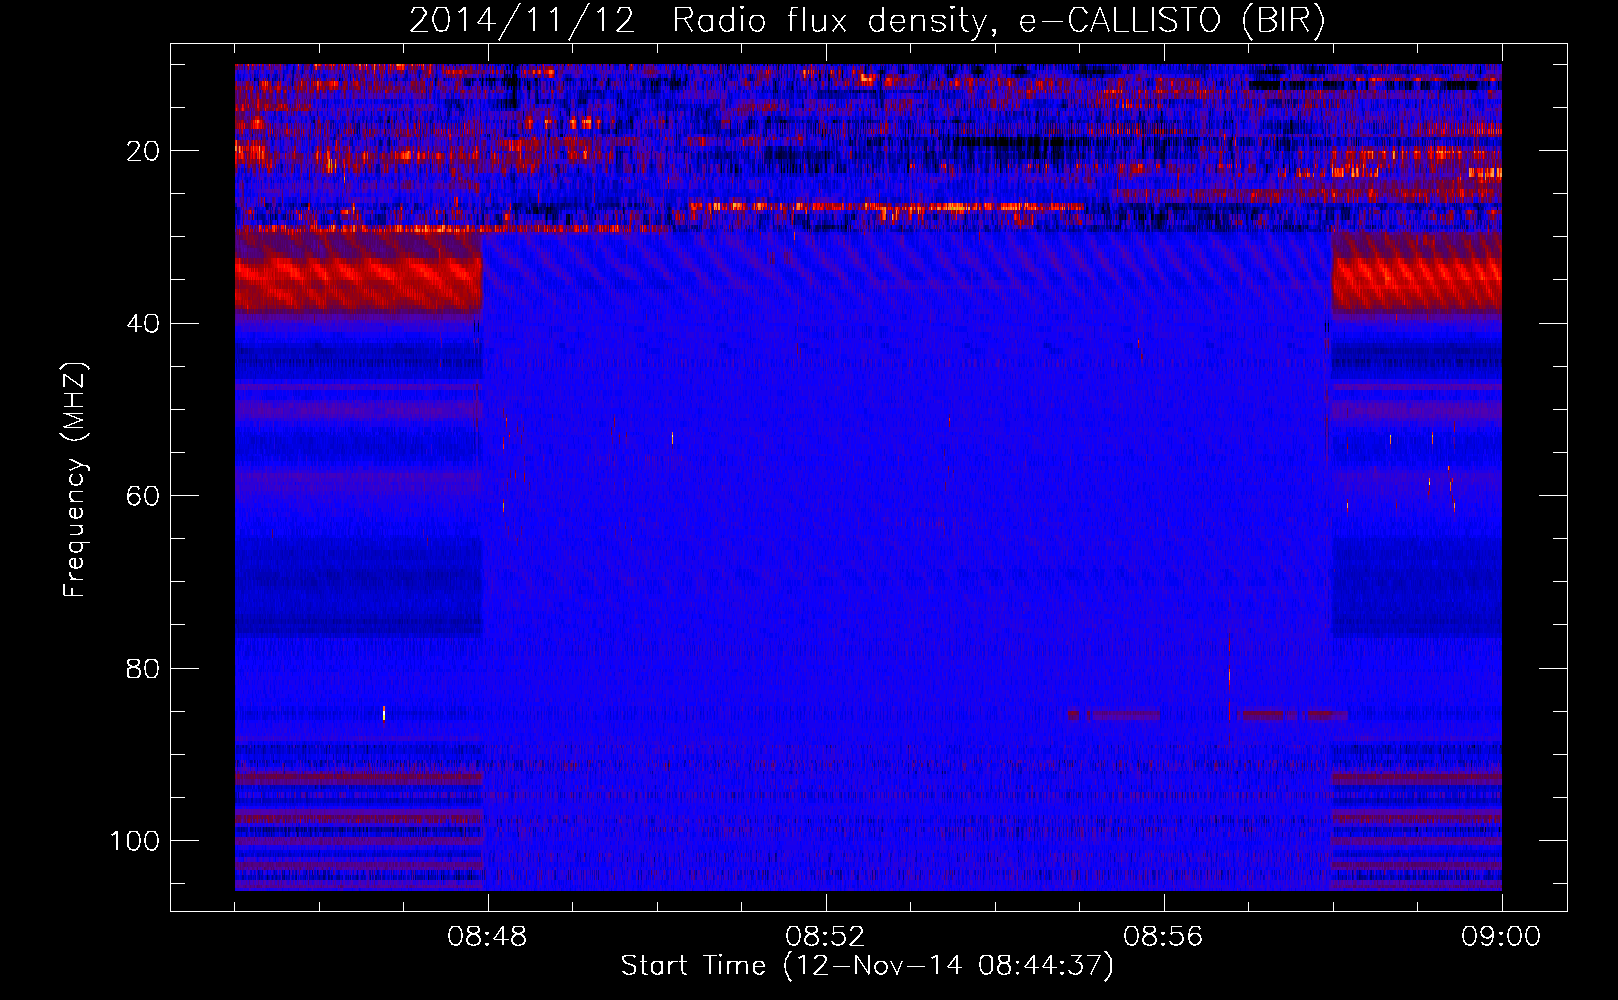Select the 40 MHz frequency tick label
Screen dimensions: 1618x1000
coord(143,324)
